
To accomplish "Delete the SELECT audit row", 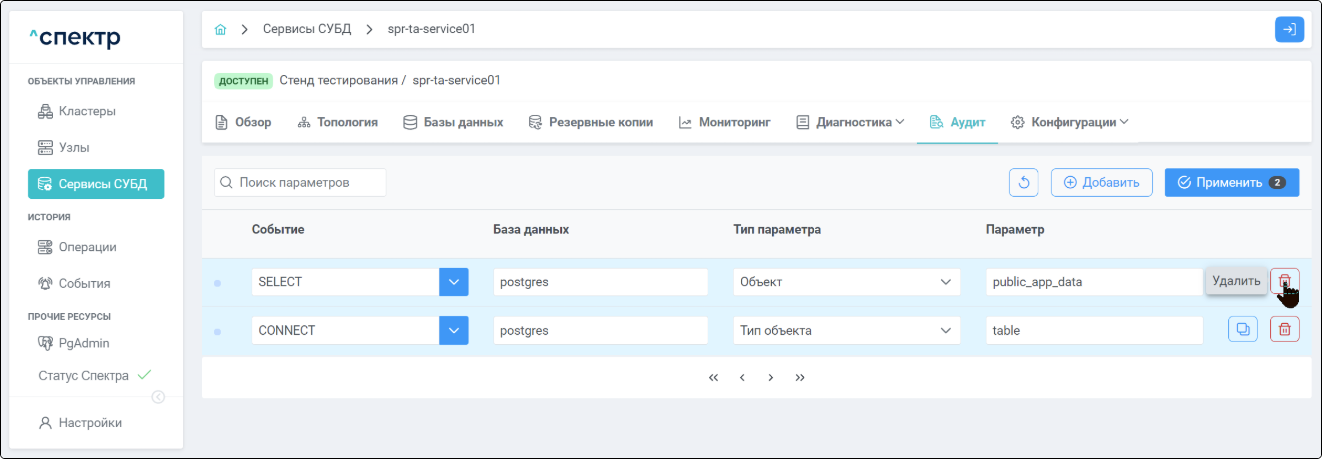I will click(1285, 282).
